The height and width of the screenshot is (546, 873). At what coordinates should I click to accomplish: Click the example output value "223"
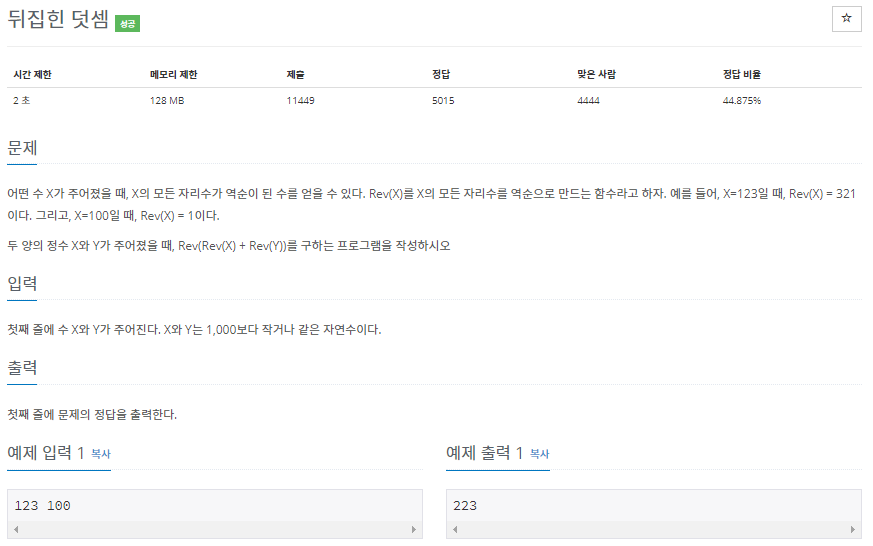(465, 505)
